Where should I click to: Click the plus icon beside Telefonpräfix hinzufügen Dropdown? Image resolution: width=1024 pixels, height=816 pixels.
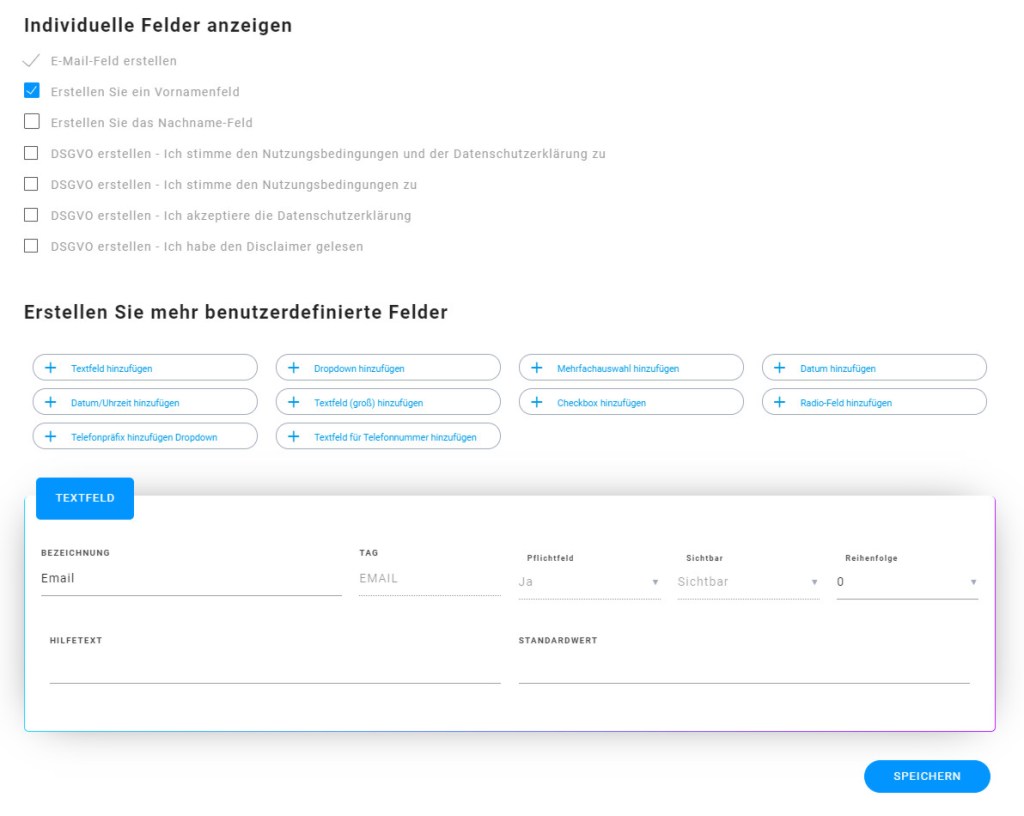(50, 437)
